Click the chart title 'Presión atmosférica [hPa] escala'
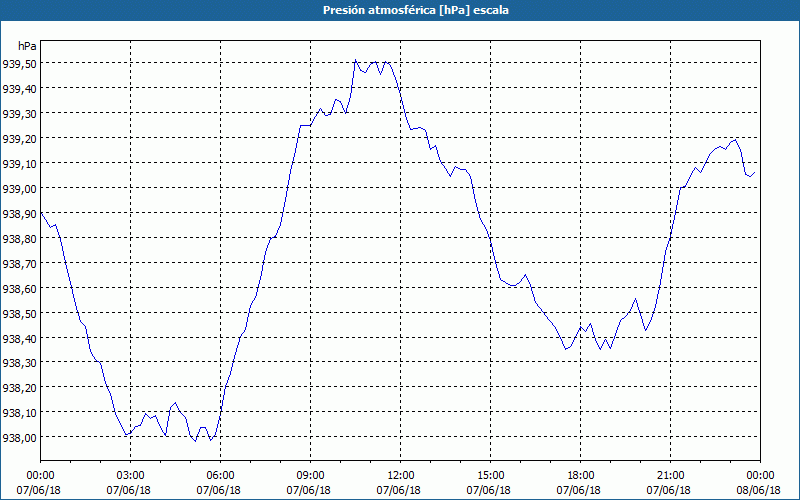The width and height of the screenshot is (800, 500). click(416, 10)
